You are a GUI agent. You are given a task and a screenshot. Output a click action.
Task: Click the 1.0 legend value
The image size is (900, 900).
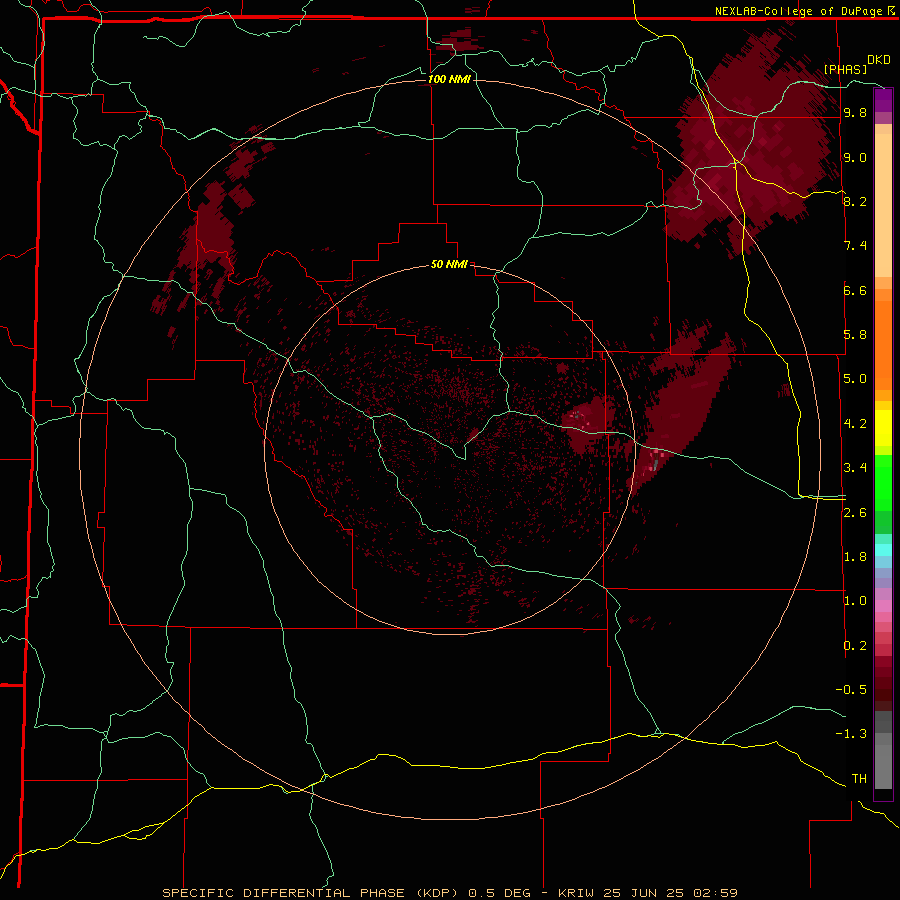coord(855,601)
